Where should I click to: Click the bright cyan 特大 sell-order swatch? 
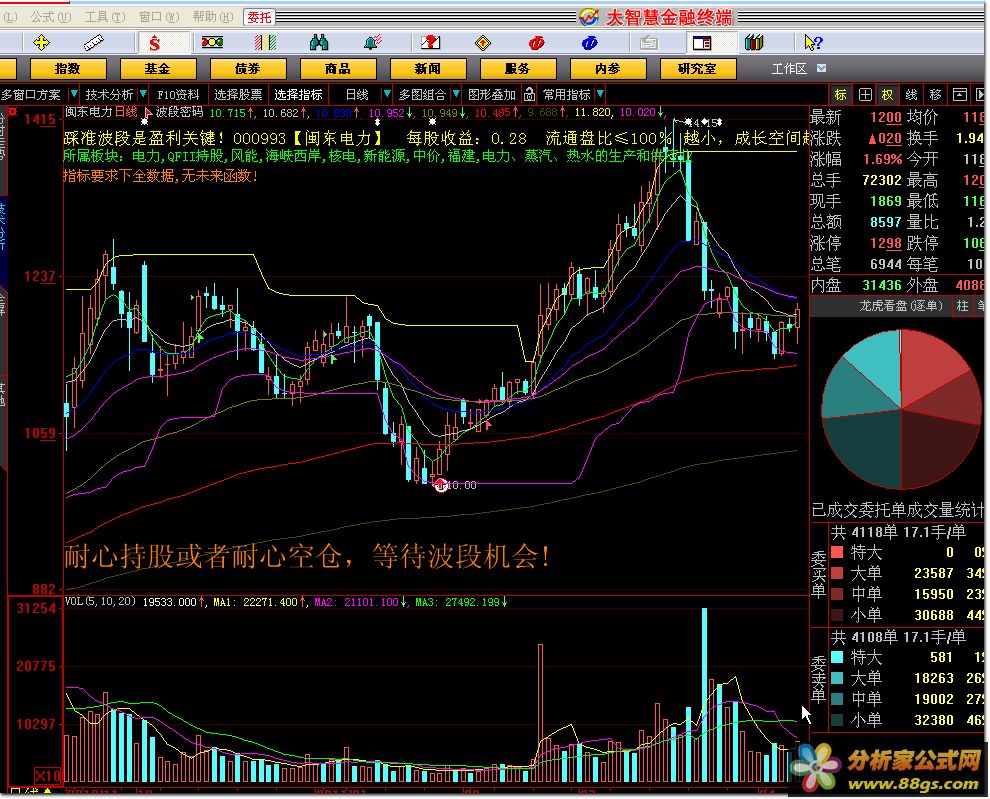pos(837,657)
